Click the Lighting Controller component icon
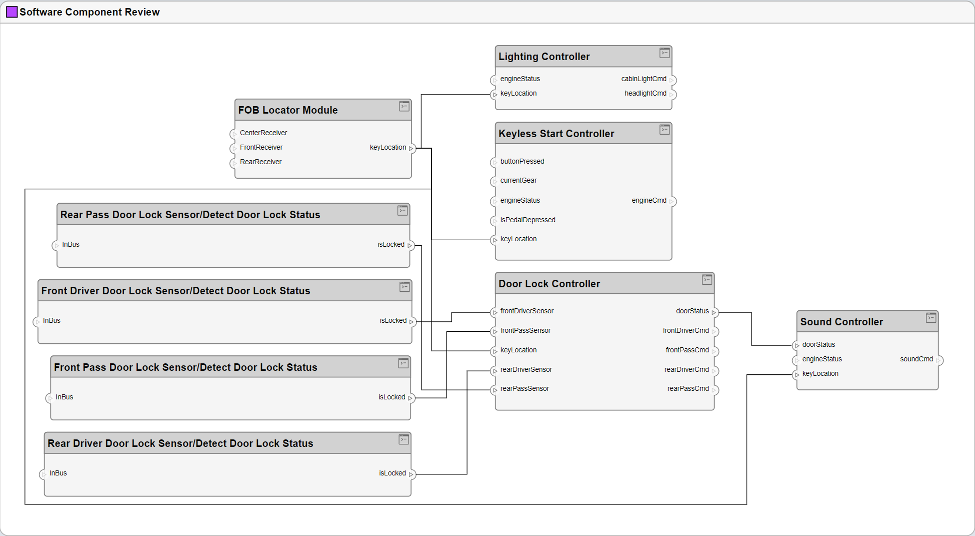Screen dimensions: 975x536 coord(664,53)
